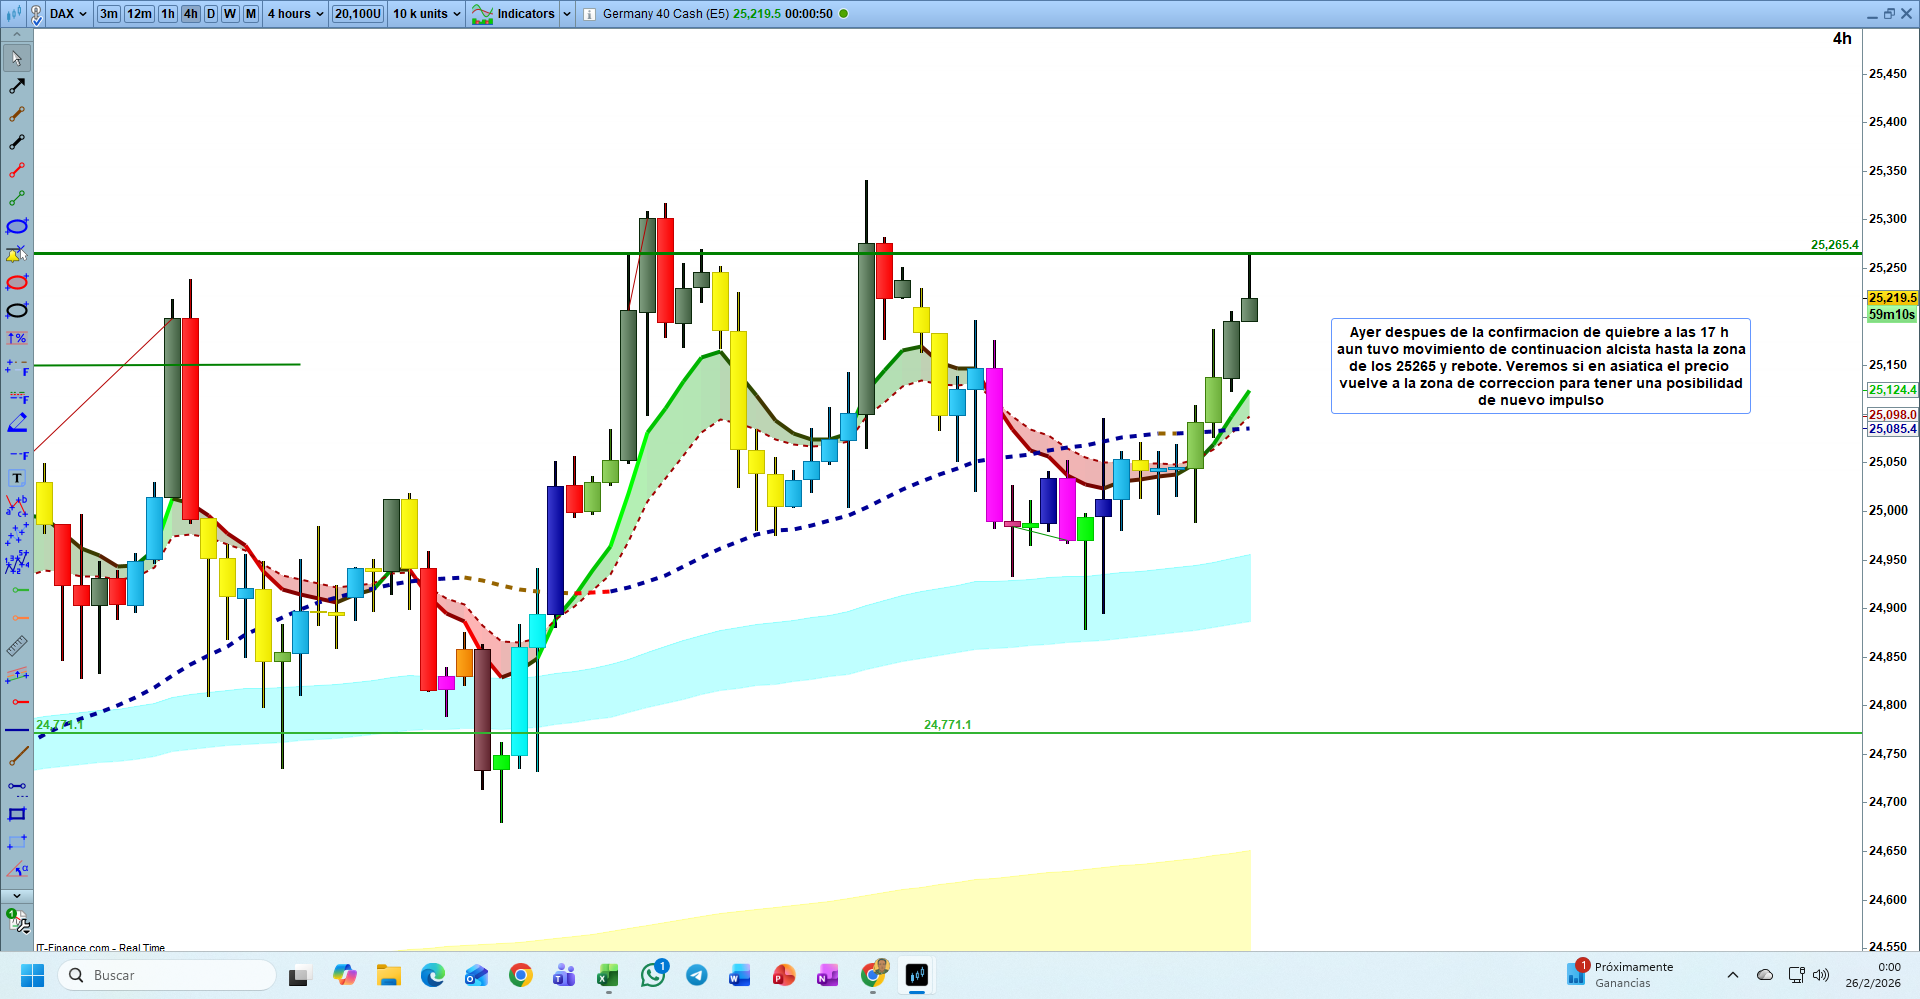Screen dimensions: 1920x999
Task: Toggle the 1h timeframe button
Action: [168, 14]
